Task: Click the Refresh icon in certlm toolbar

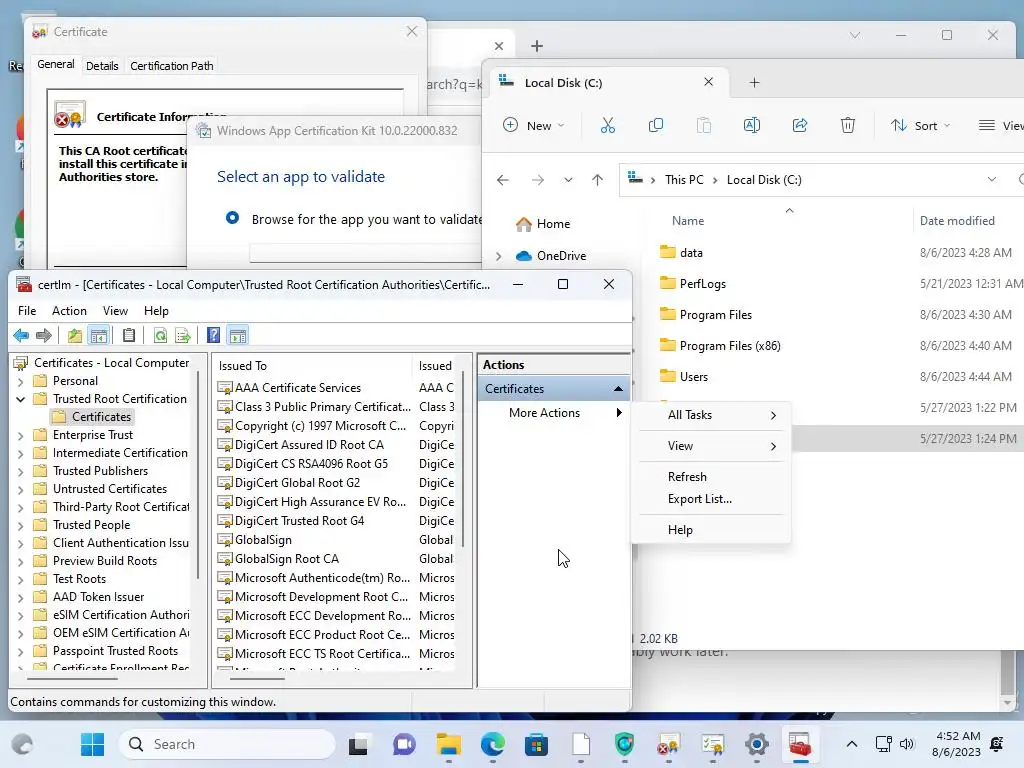Action: point(160,336)
